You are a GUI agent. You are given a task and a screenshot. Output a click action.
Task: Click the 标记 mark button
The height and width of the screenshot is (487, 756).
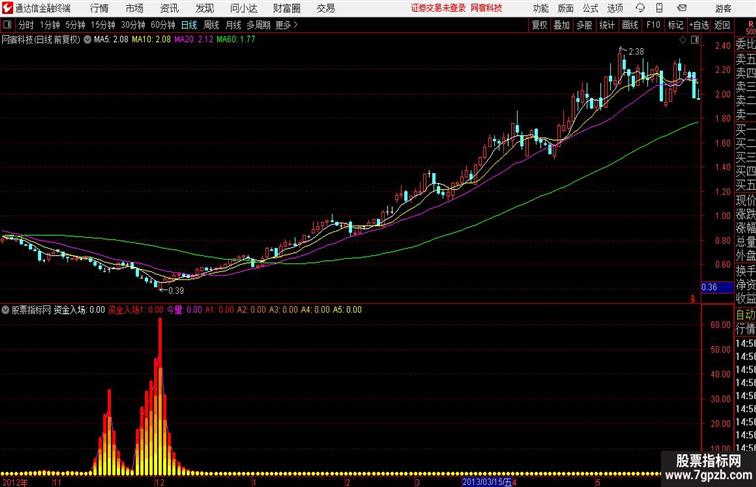tap(675, 25)
